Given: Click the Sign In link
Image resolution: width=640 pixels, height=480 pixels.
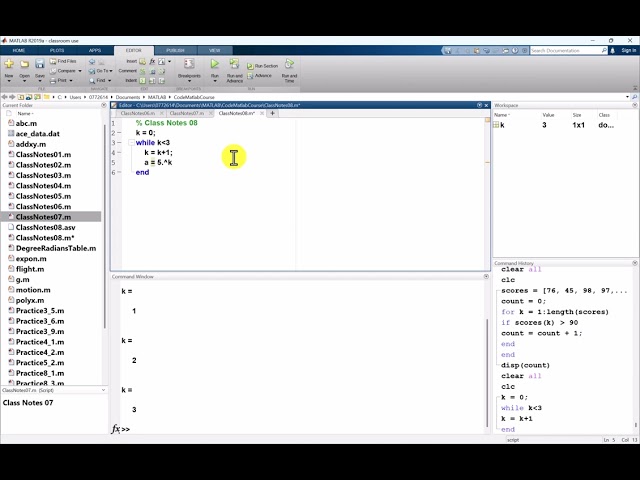Looking at the screenshot, I should 629,50.
